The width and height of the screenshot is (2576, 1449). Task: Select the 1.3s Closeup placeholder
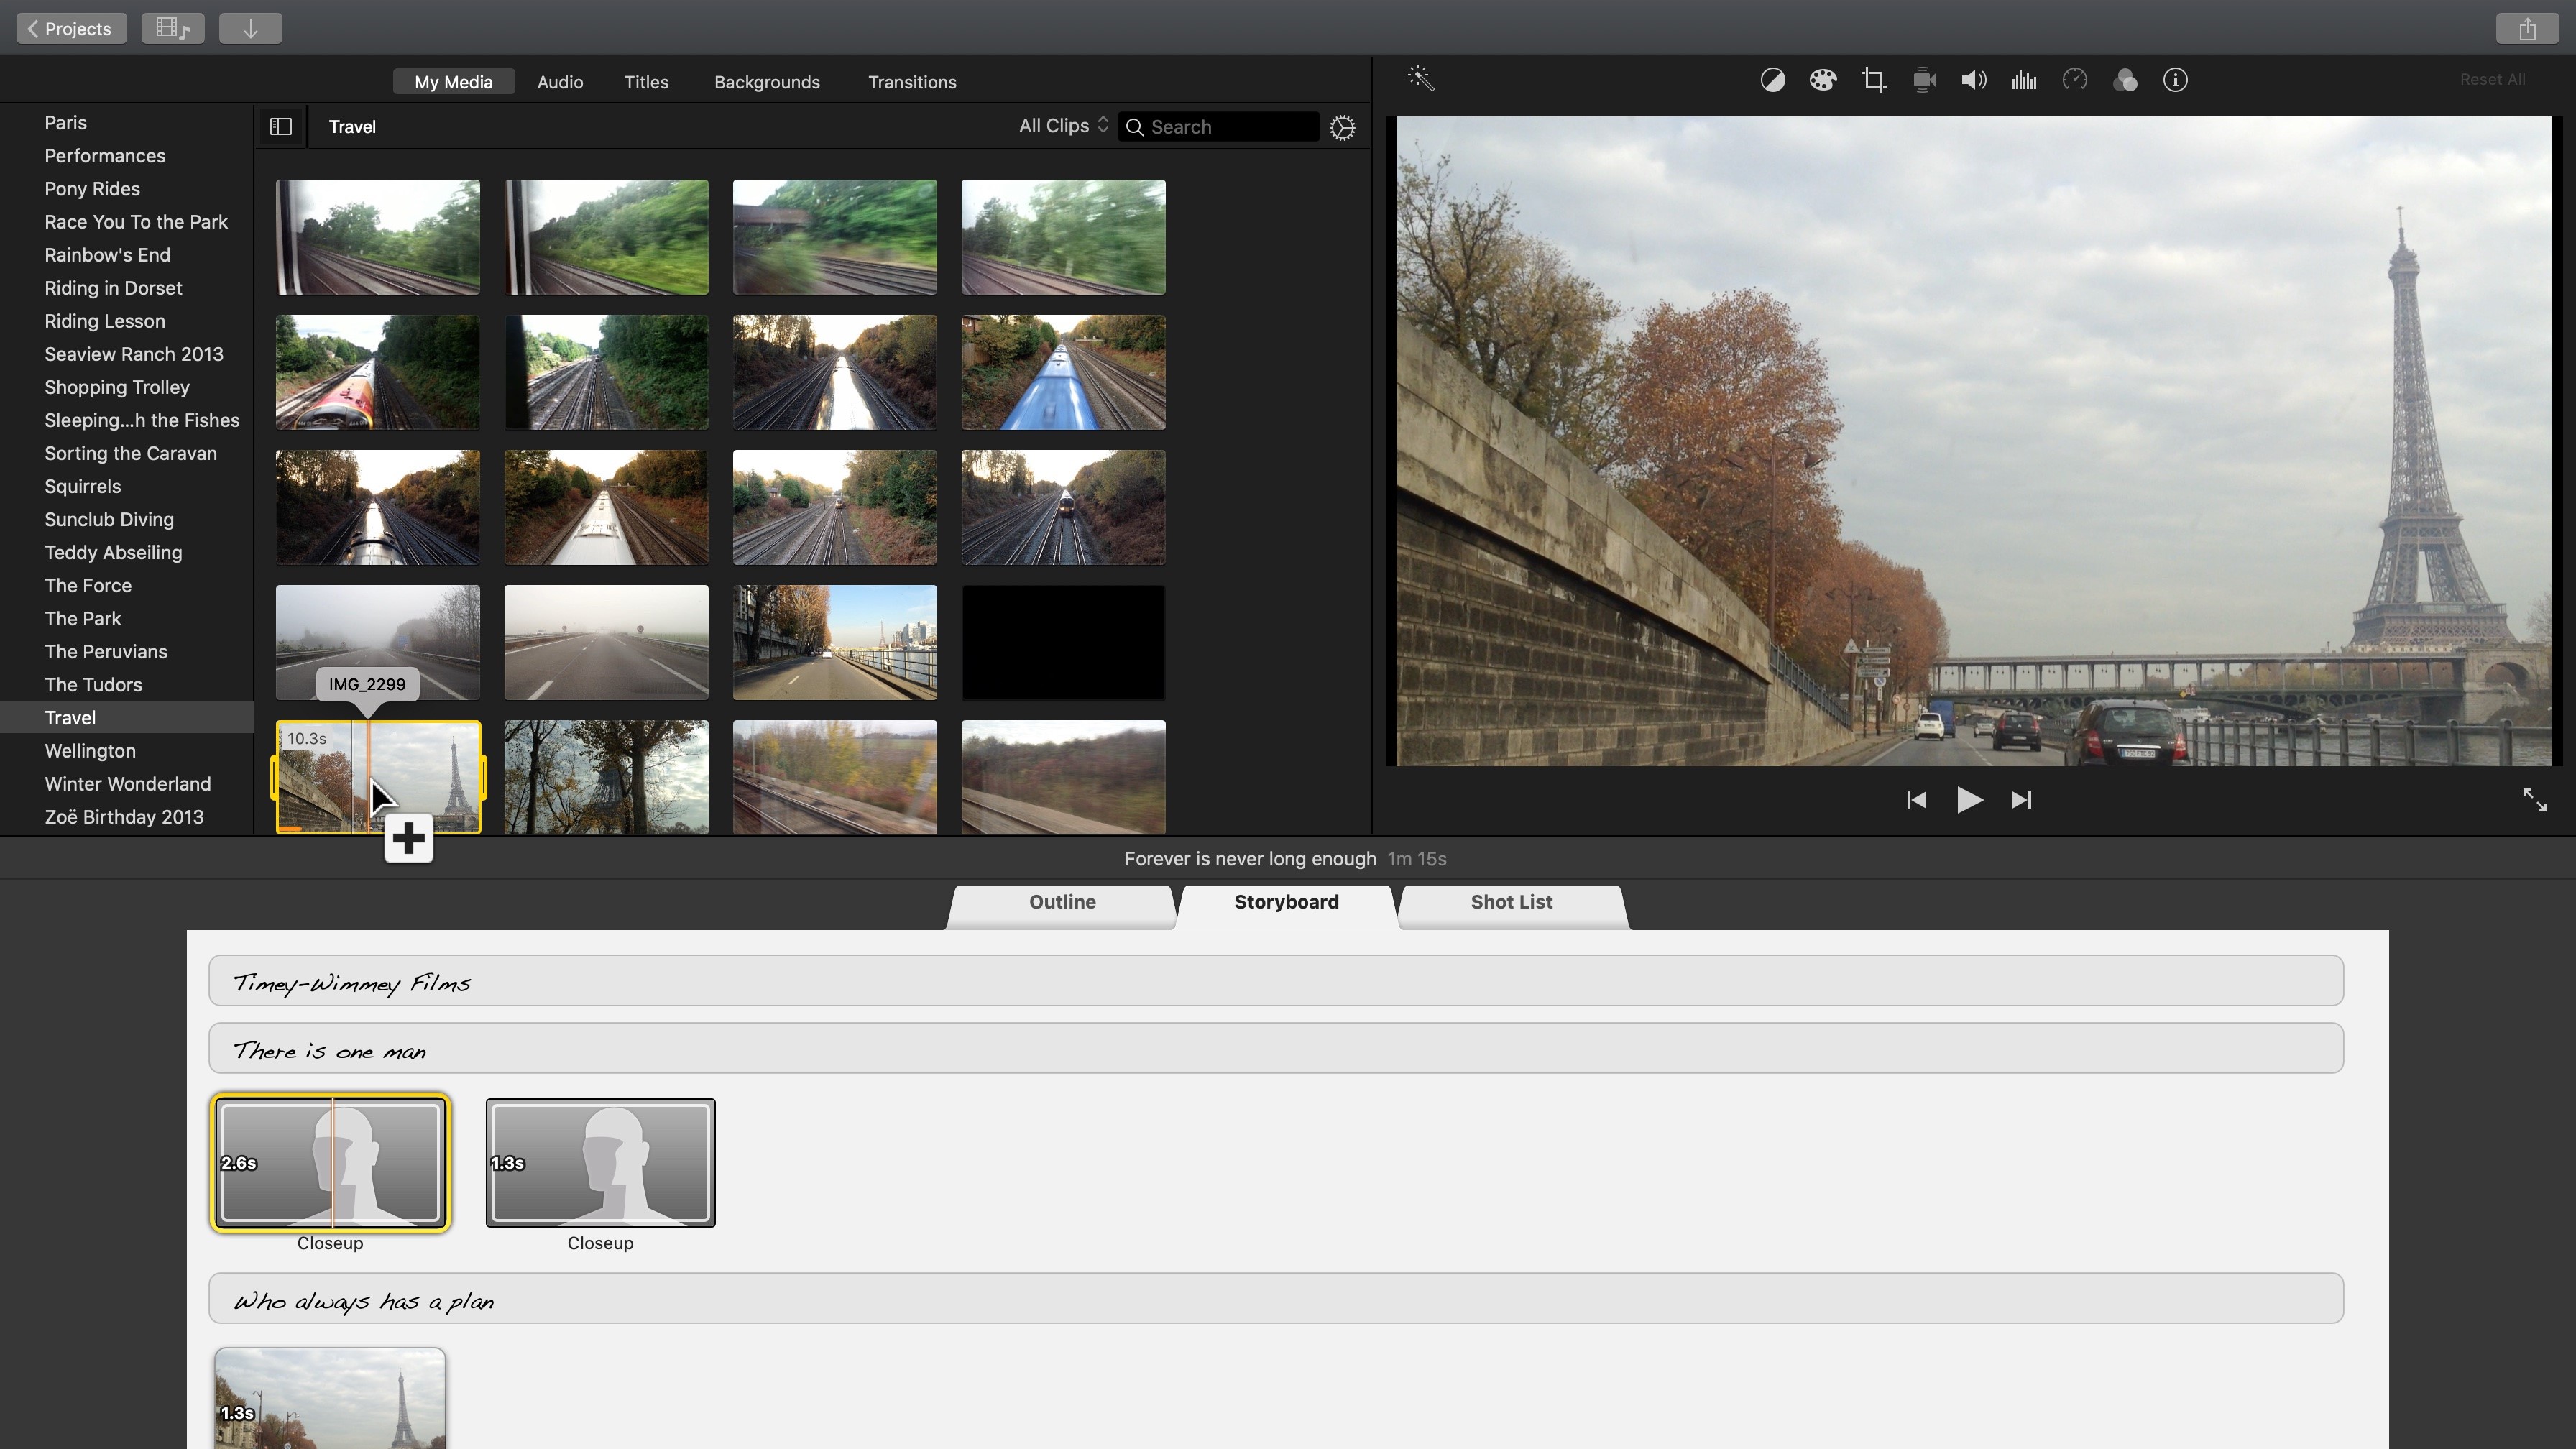[x=600, y=1163]
